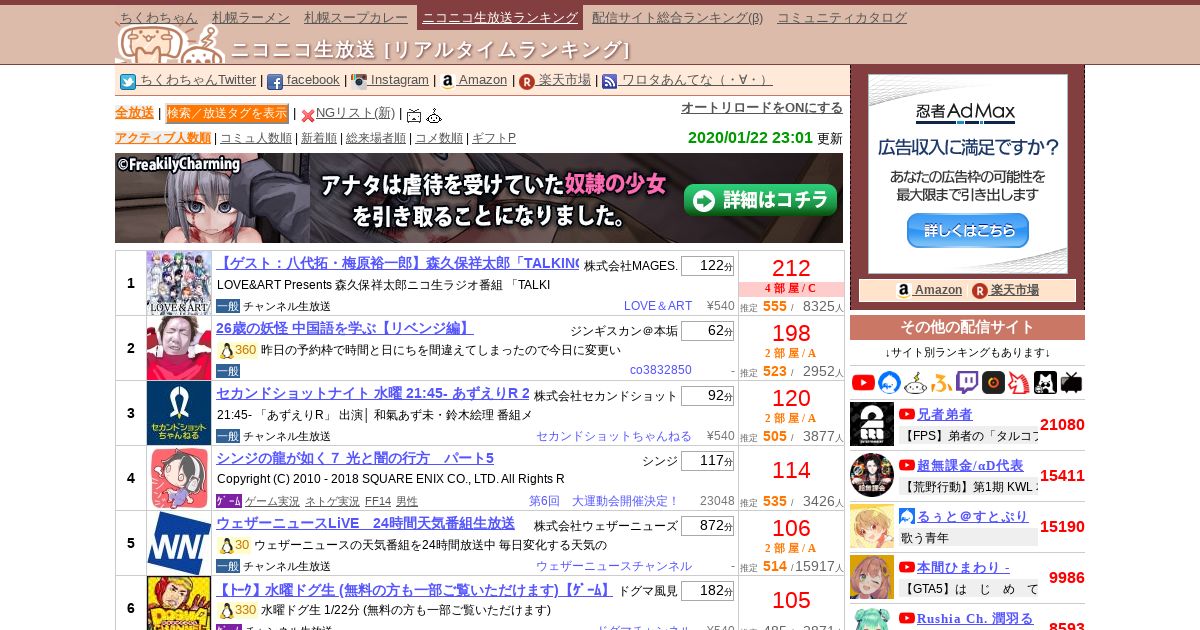Open NGリスト(新) link
Viewport: 1200px width, 630px height.
point(355,113)
